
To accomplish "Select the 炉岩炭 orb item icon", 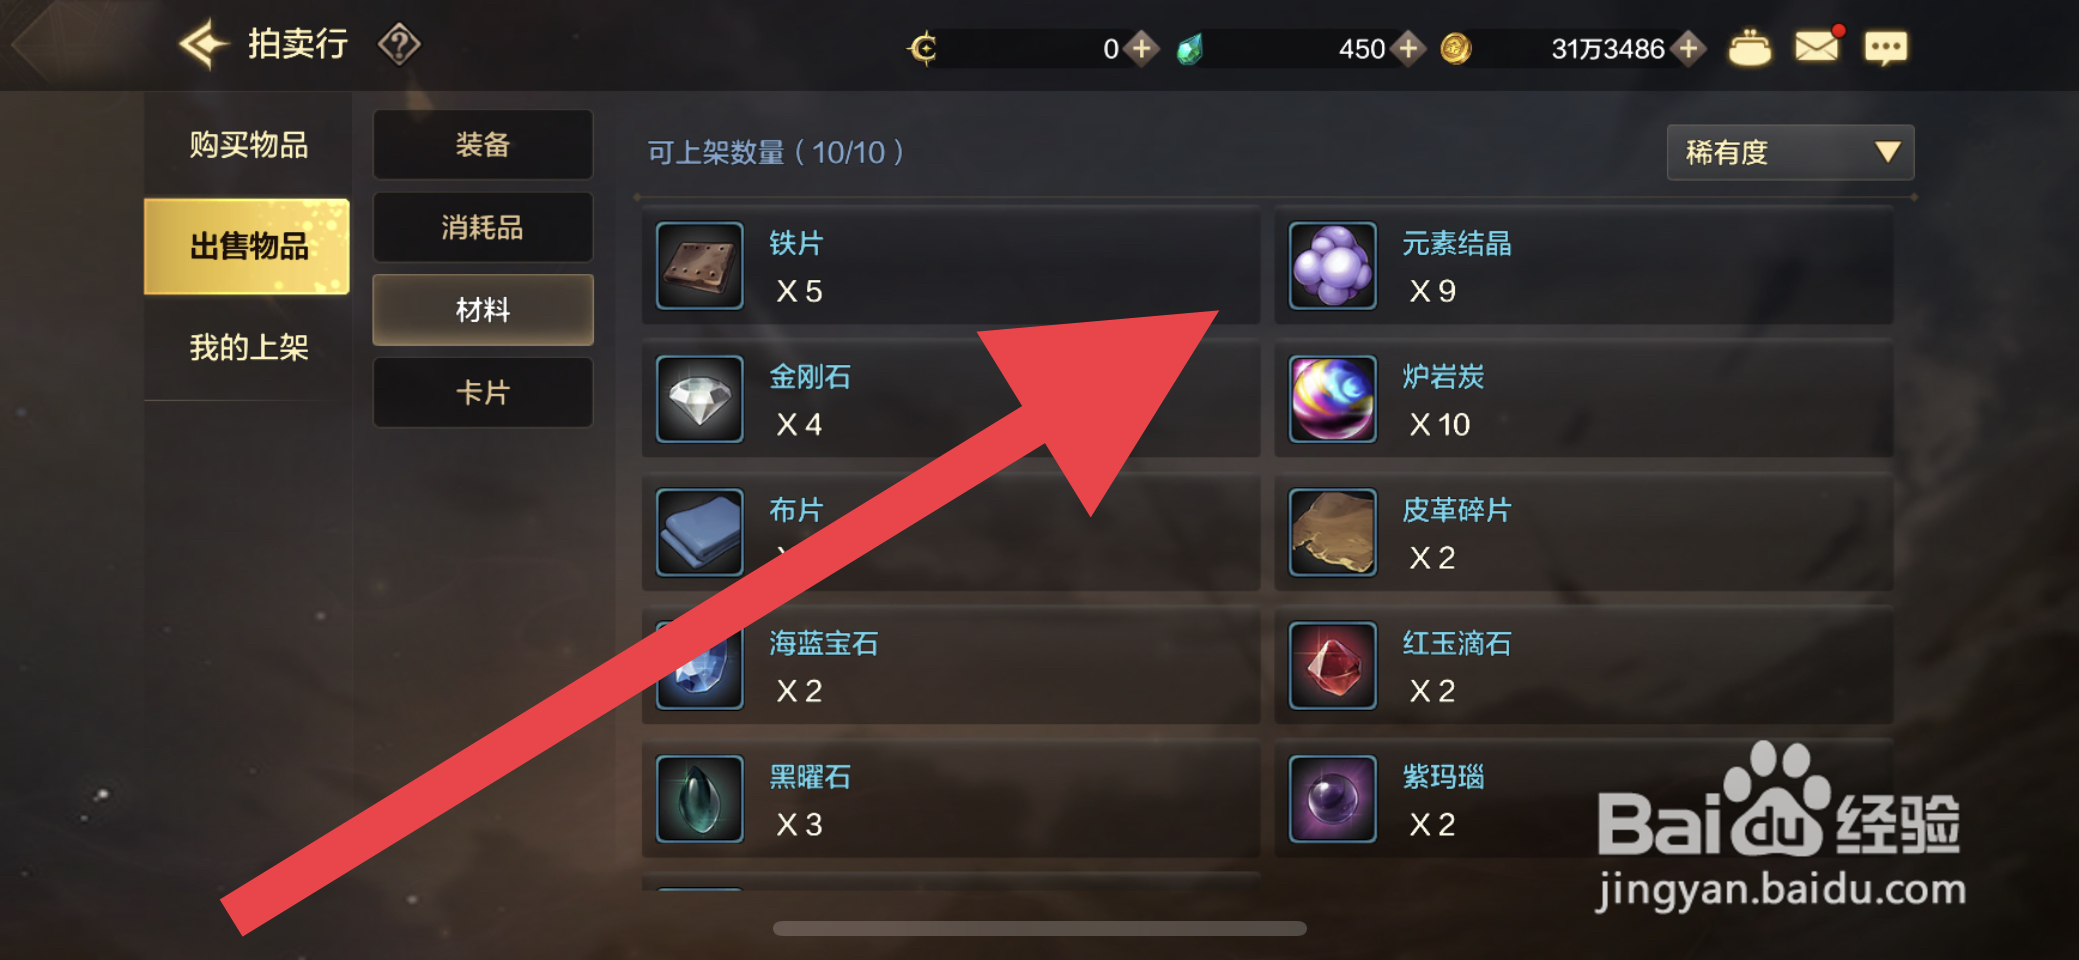I will 1333,399.
